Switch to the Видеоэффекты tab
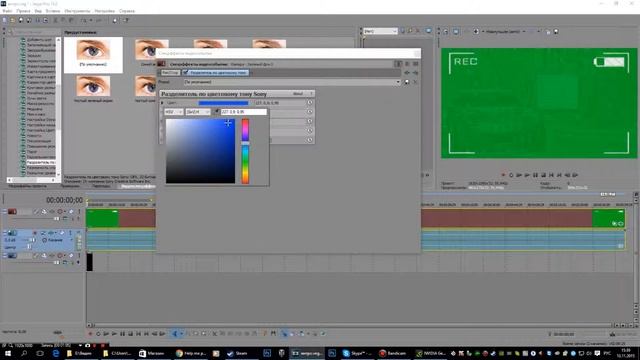The height and width of the screenshot is (360, 640). (138, 186)
